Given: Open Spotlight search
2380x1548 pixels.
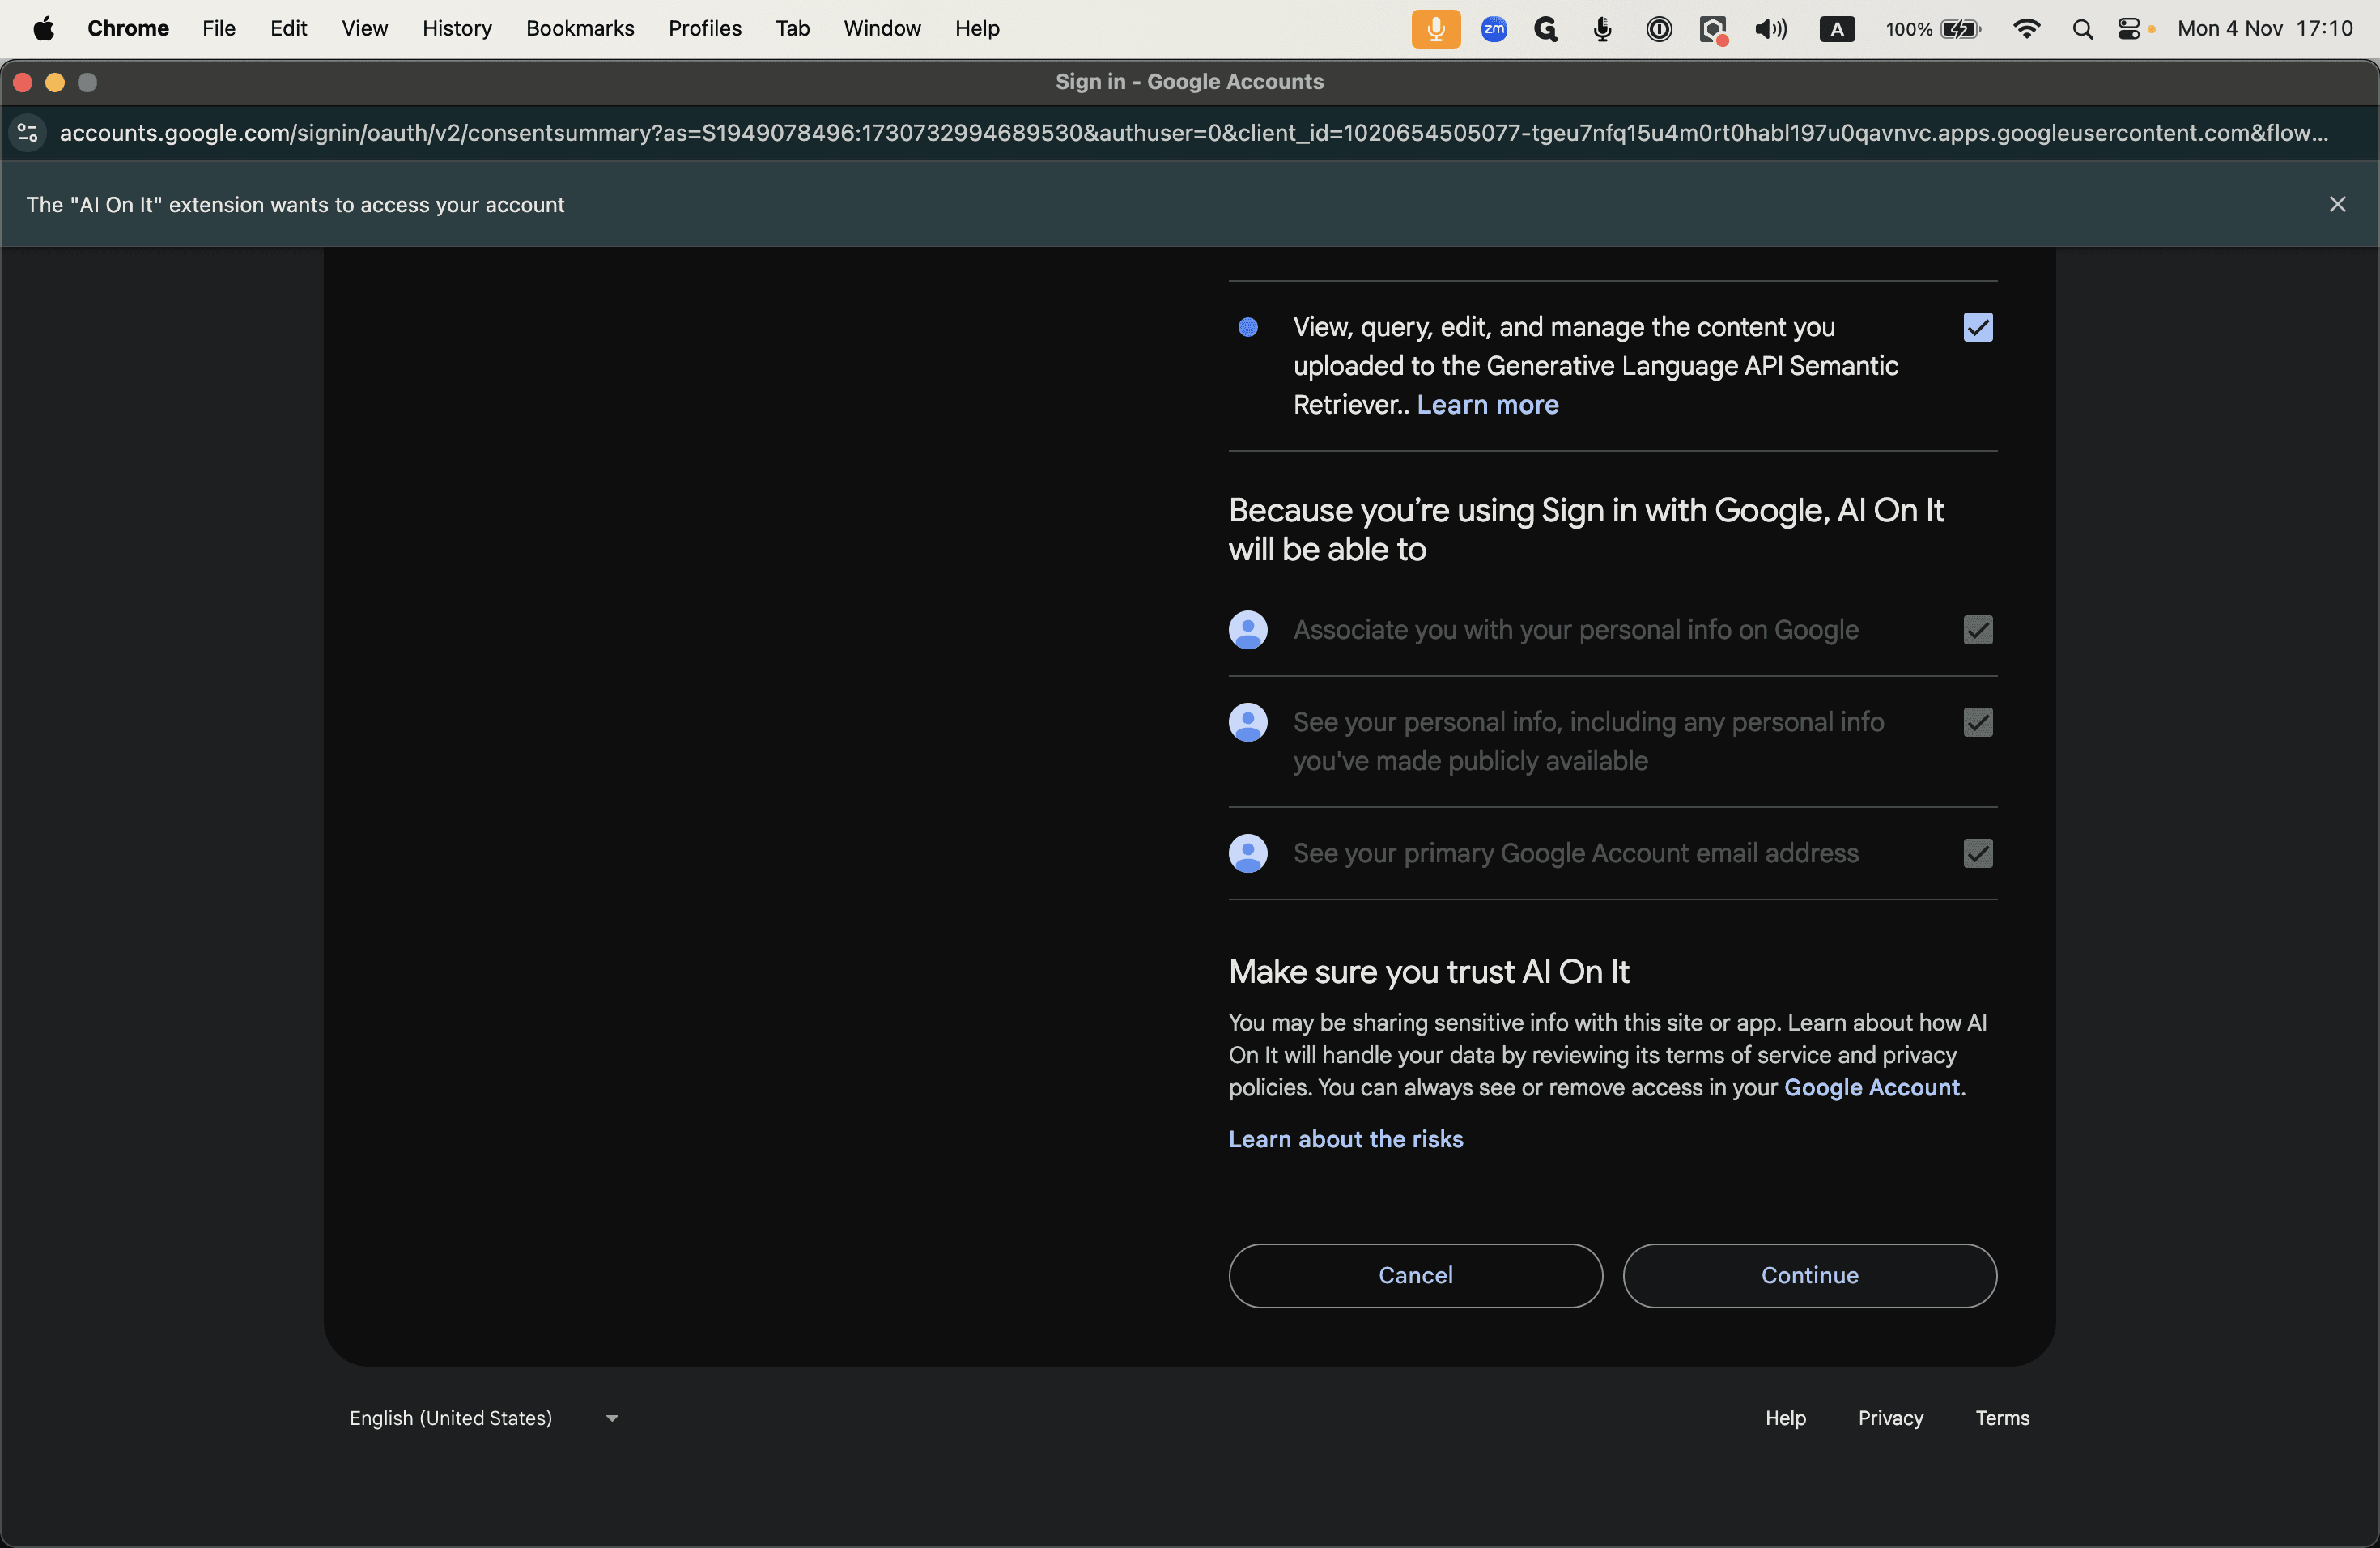Looking at the screenshot, I should pyautogui.click(x=2082, y=29).
